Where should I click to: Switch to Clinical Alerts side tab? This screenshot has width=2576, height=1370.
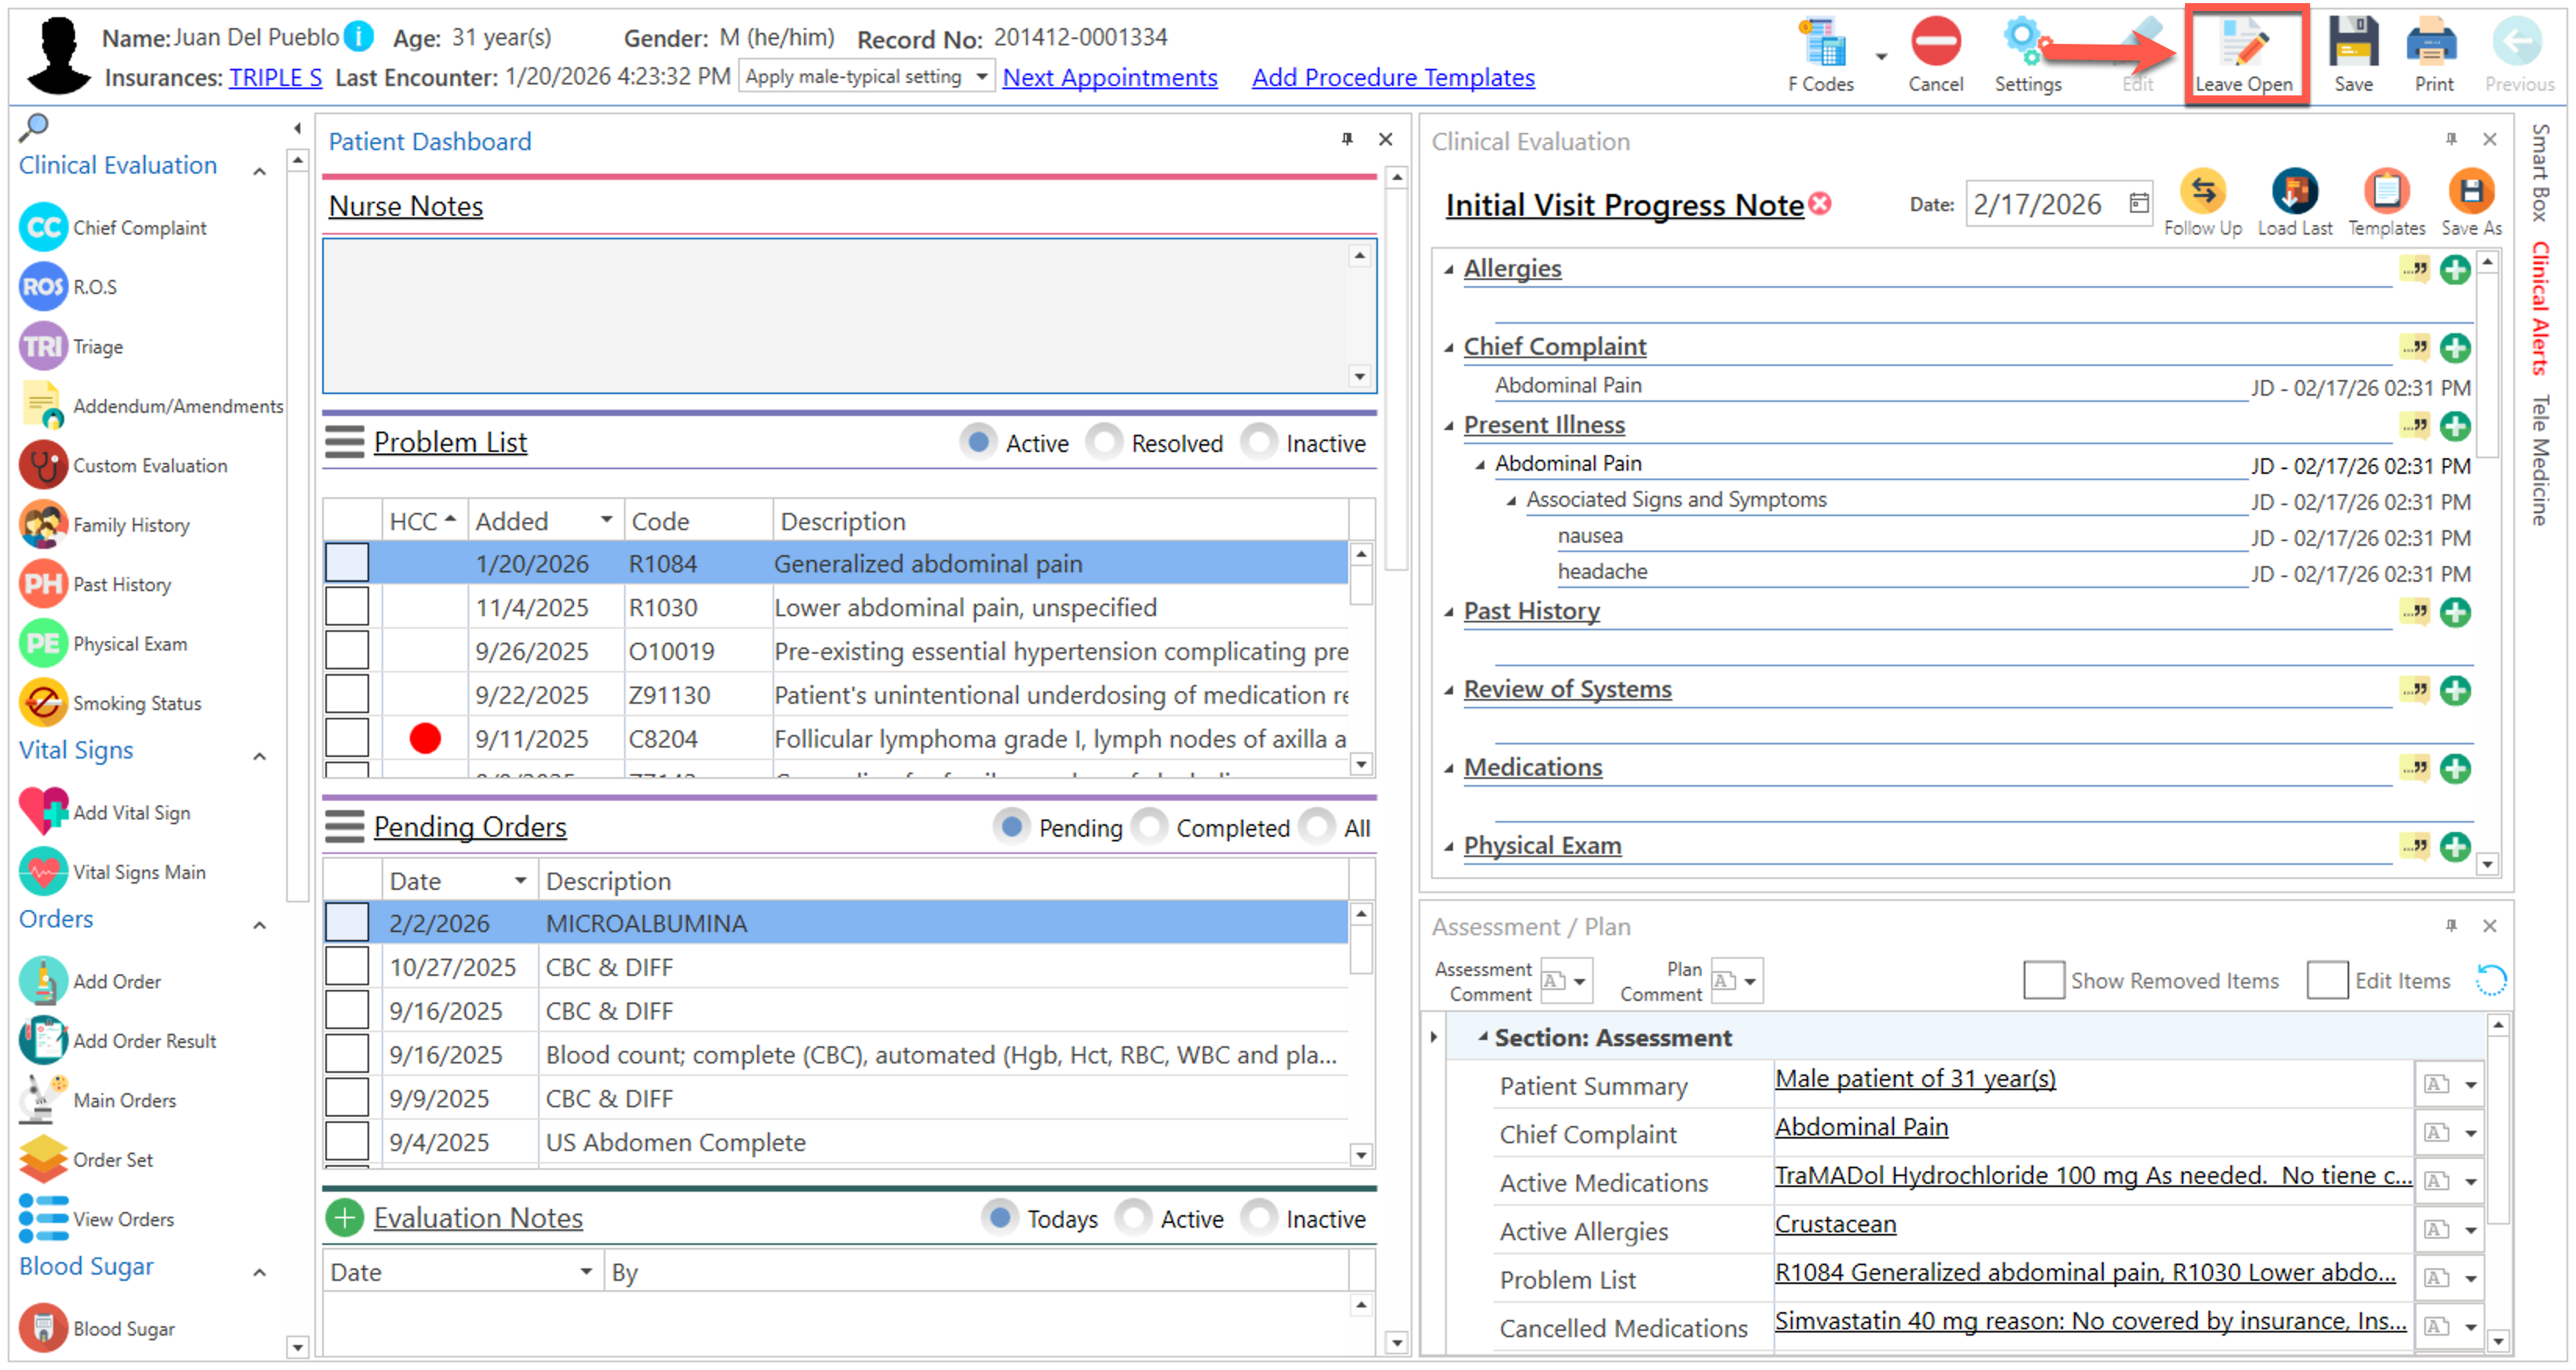pos(2539,309)
